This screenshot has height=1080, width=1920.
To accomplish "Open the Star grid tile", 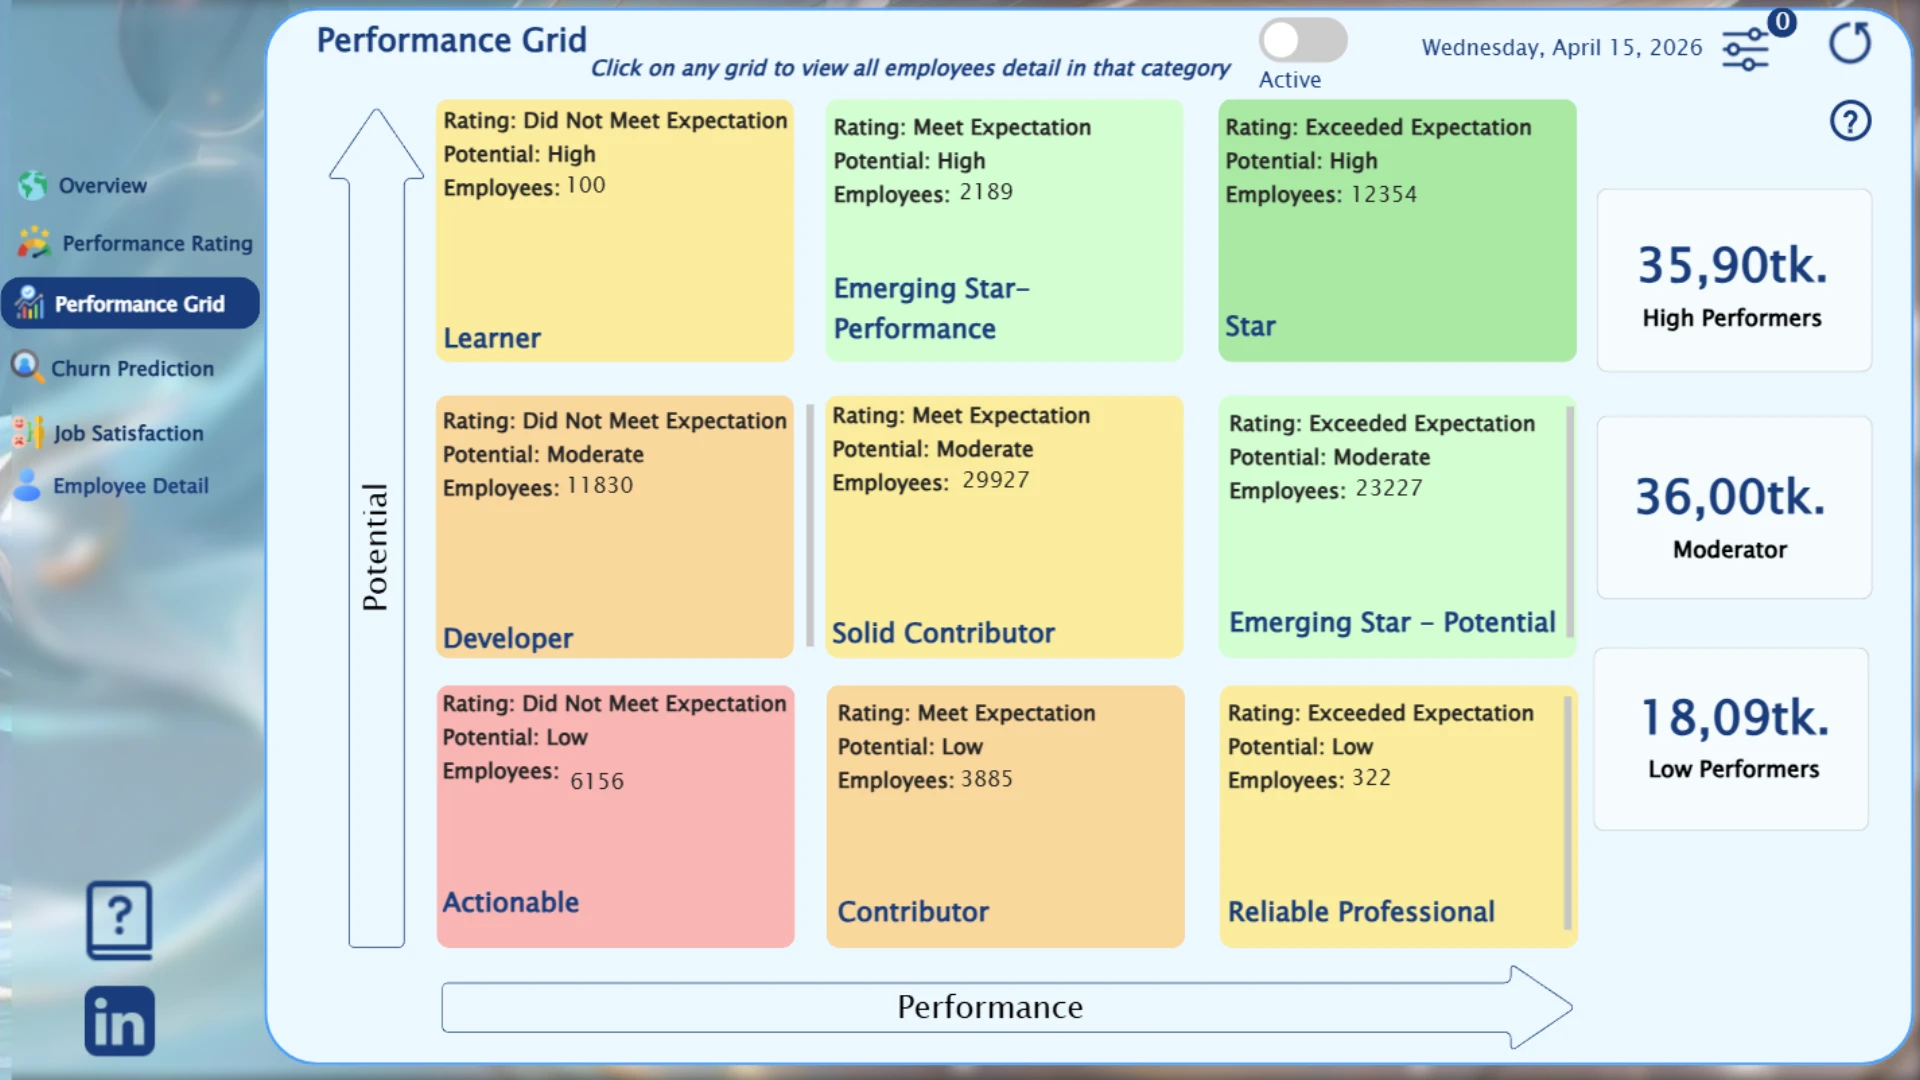I will click(x=1396, y=231).
